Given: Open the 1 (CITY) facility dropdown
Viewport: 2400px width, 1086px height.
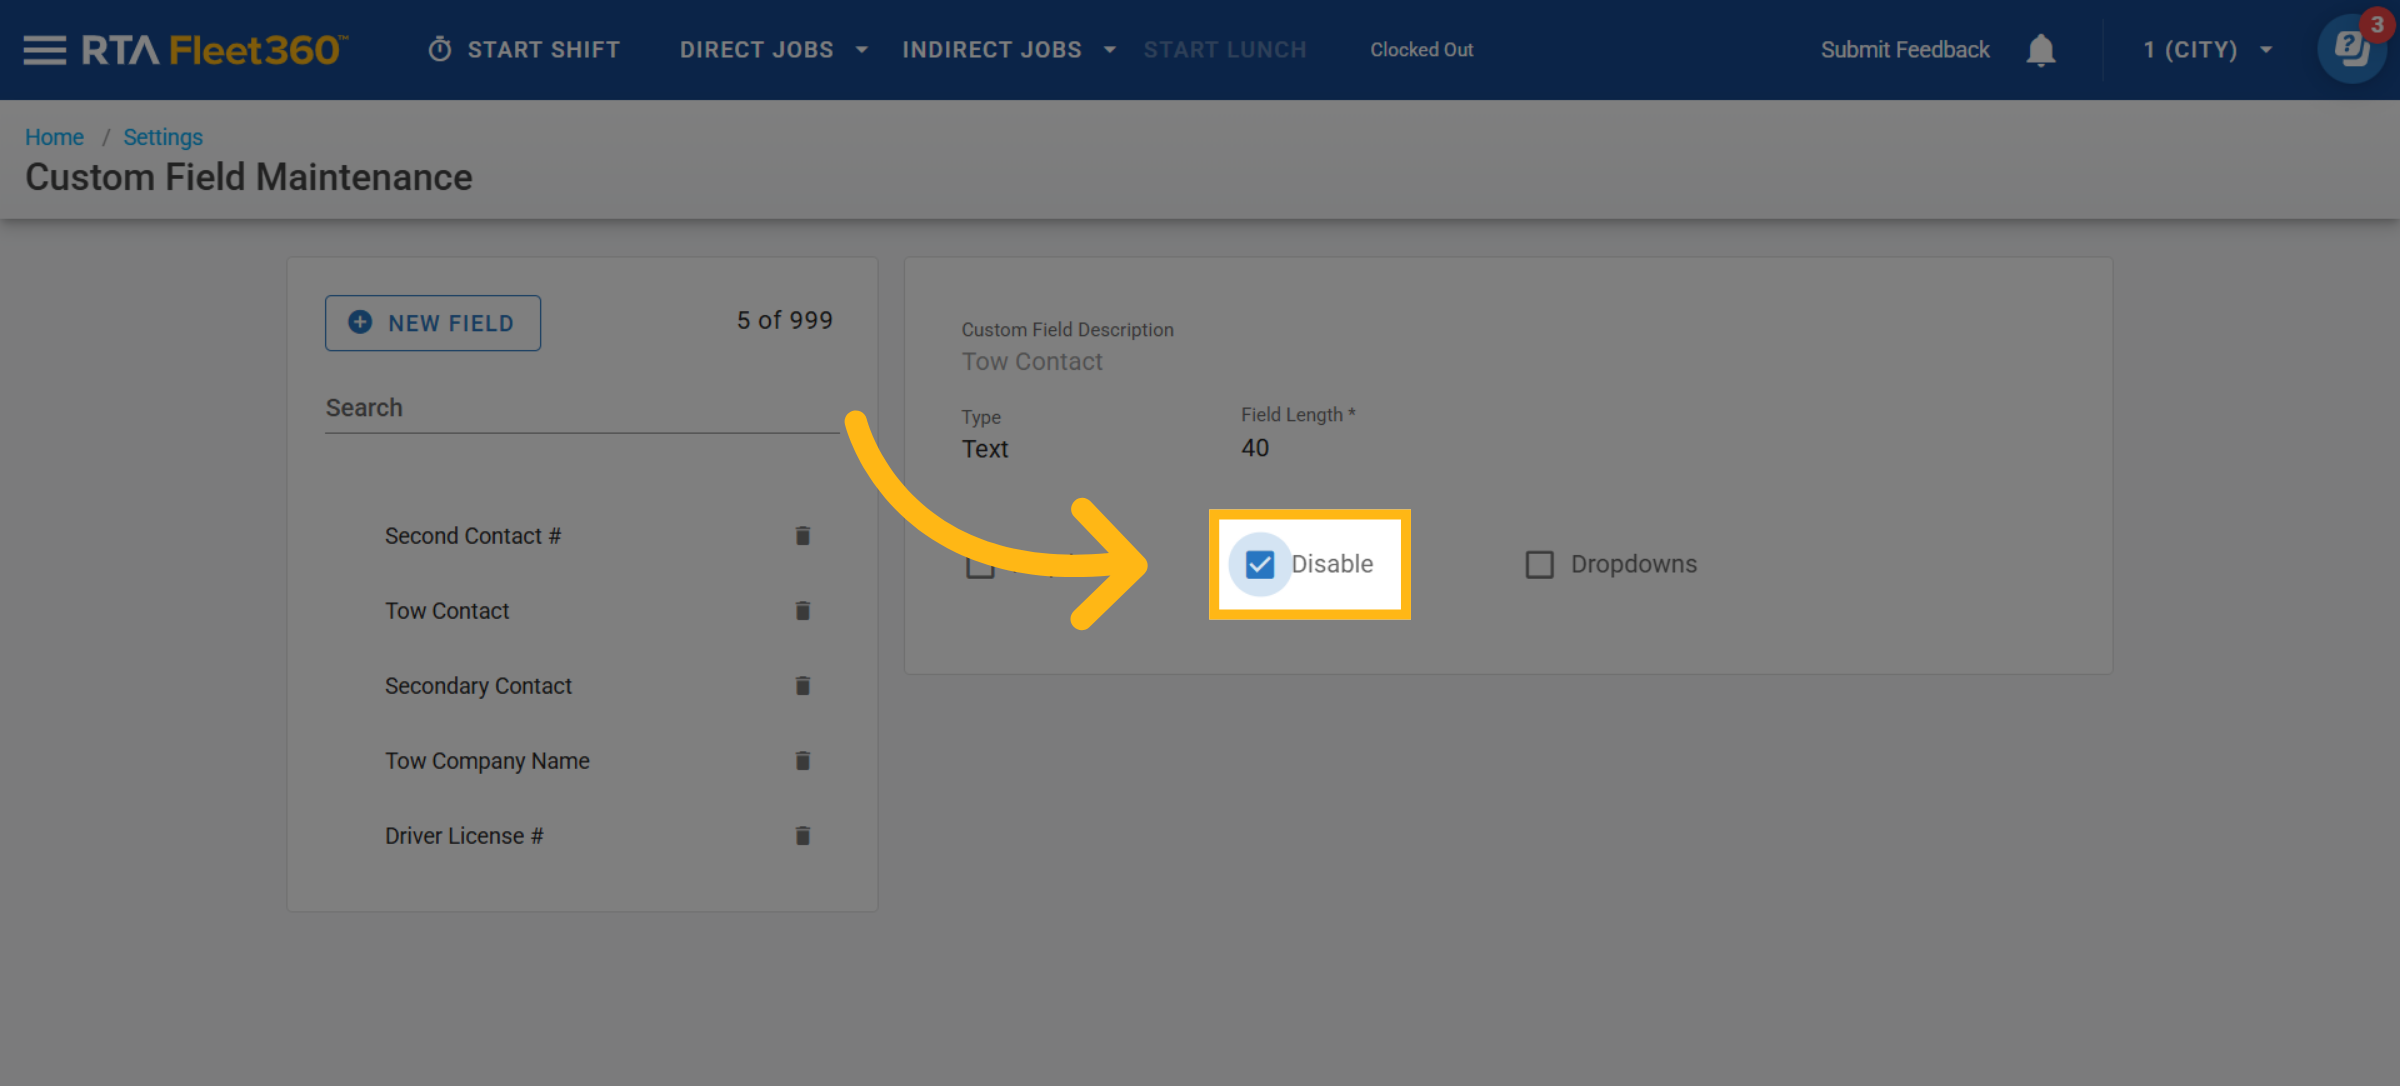Looking at the screenshot, I should 2207,50.
